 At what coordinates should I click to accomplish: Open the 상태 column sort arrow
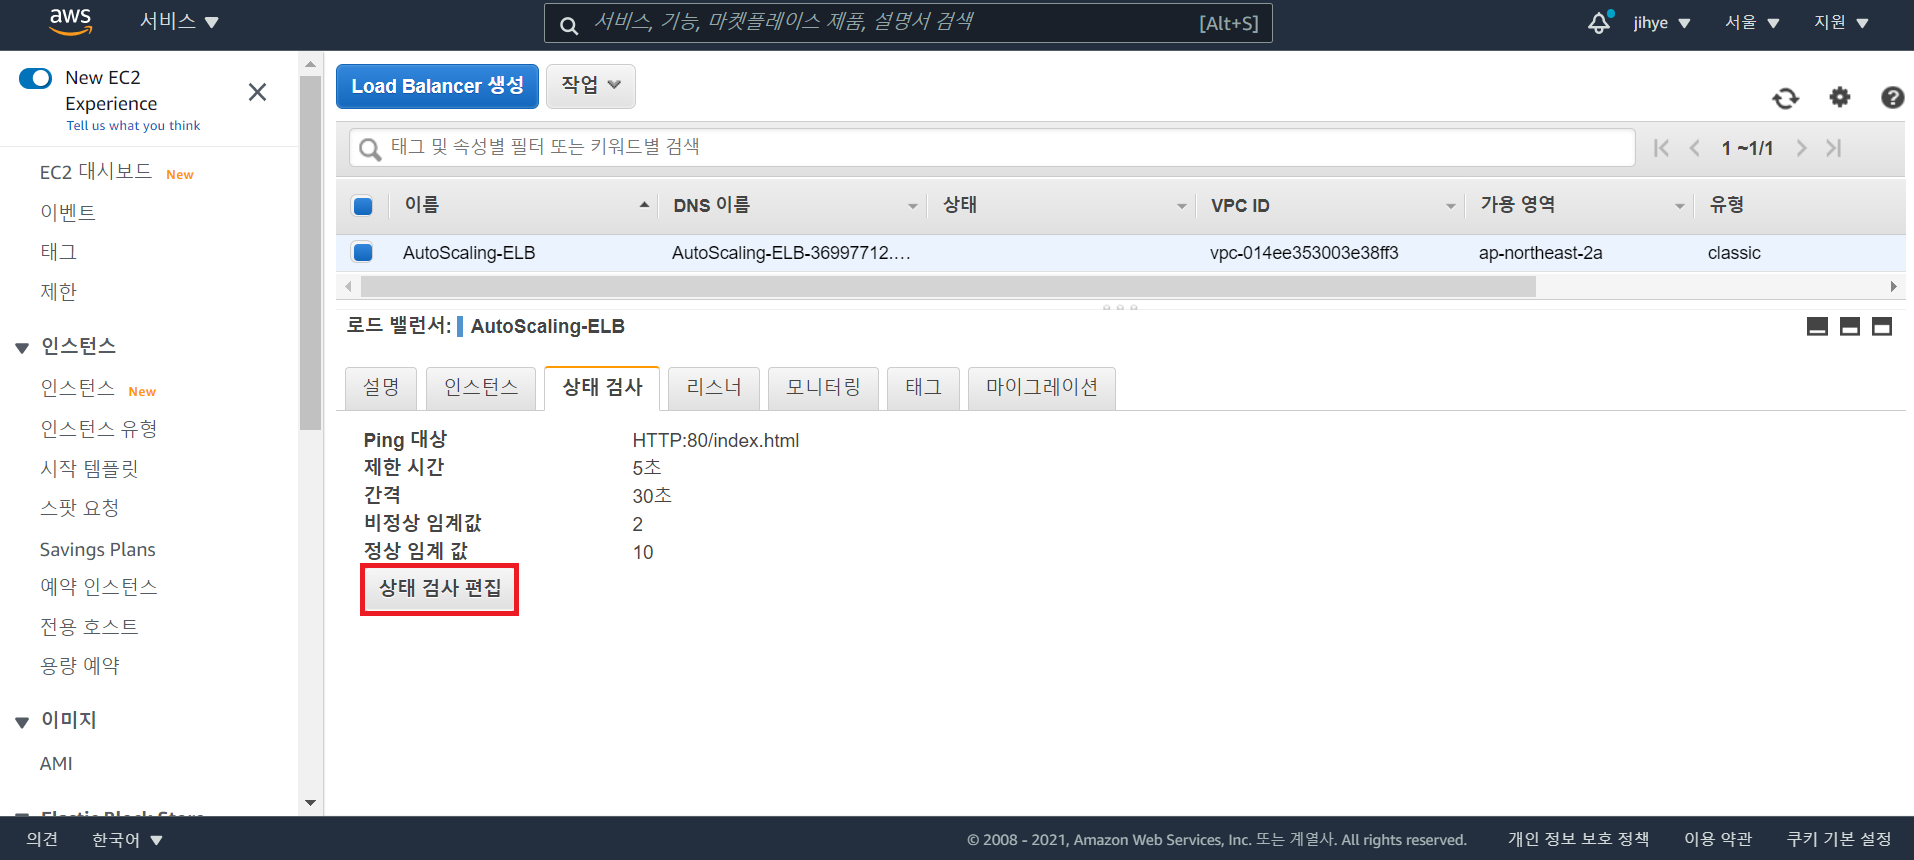[1181, 206]
